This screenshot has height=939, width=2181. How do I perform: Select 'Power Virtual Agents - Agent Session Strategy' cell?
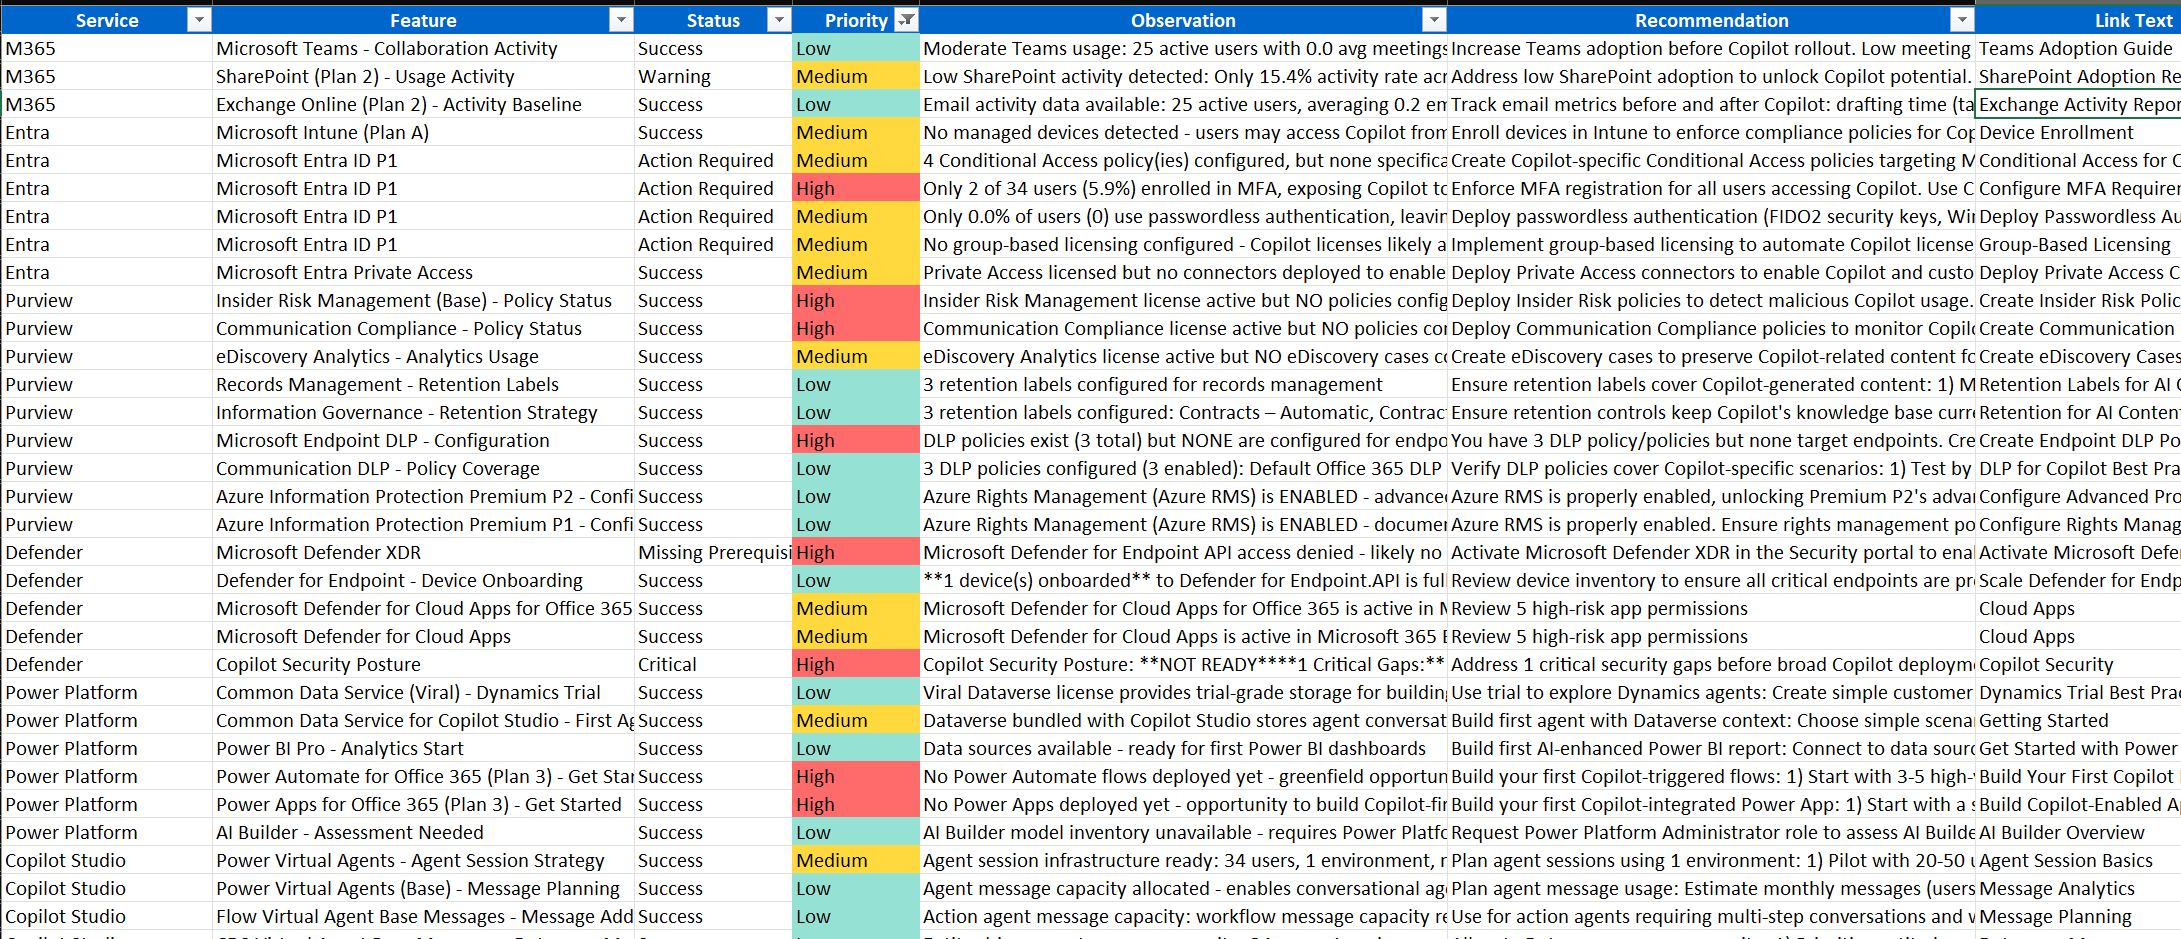point(423,860)
